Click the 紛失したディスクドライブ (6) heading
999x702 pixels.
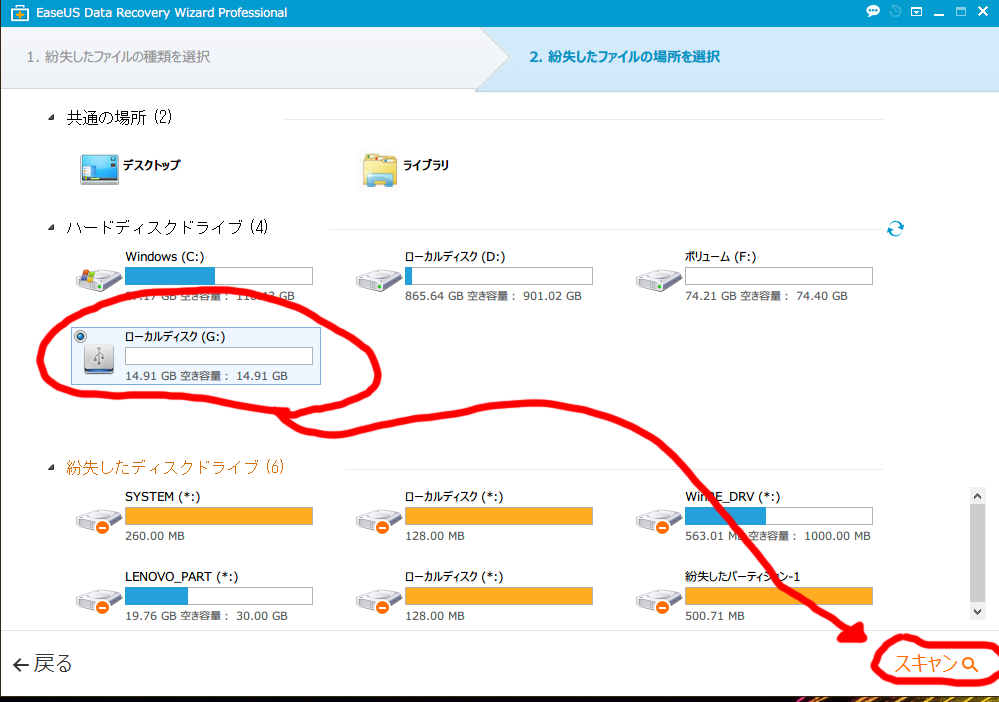(x=175, y=468)
